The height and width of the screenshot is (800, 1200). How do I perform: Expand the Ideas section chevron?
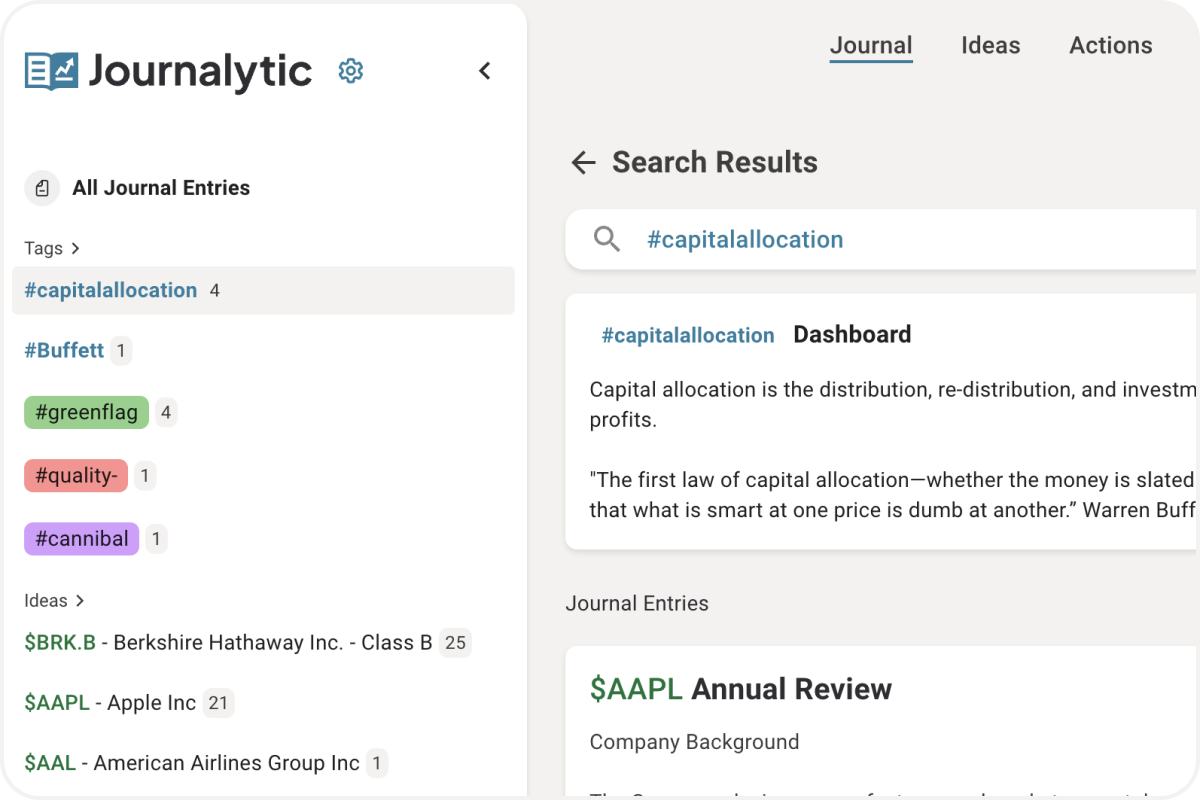(80, 600)
